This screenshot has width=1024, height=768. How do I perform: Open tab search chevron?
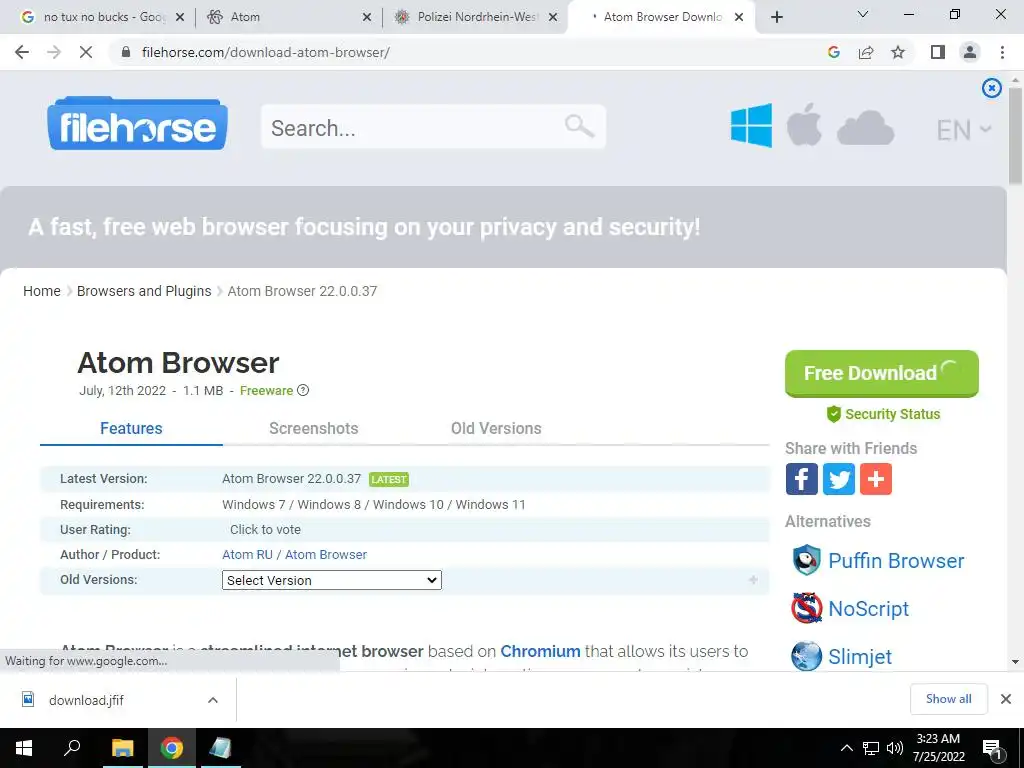[x=863, y=14]
